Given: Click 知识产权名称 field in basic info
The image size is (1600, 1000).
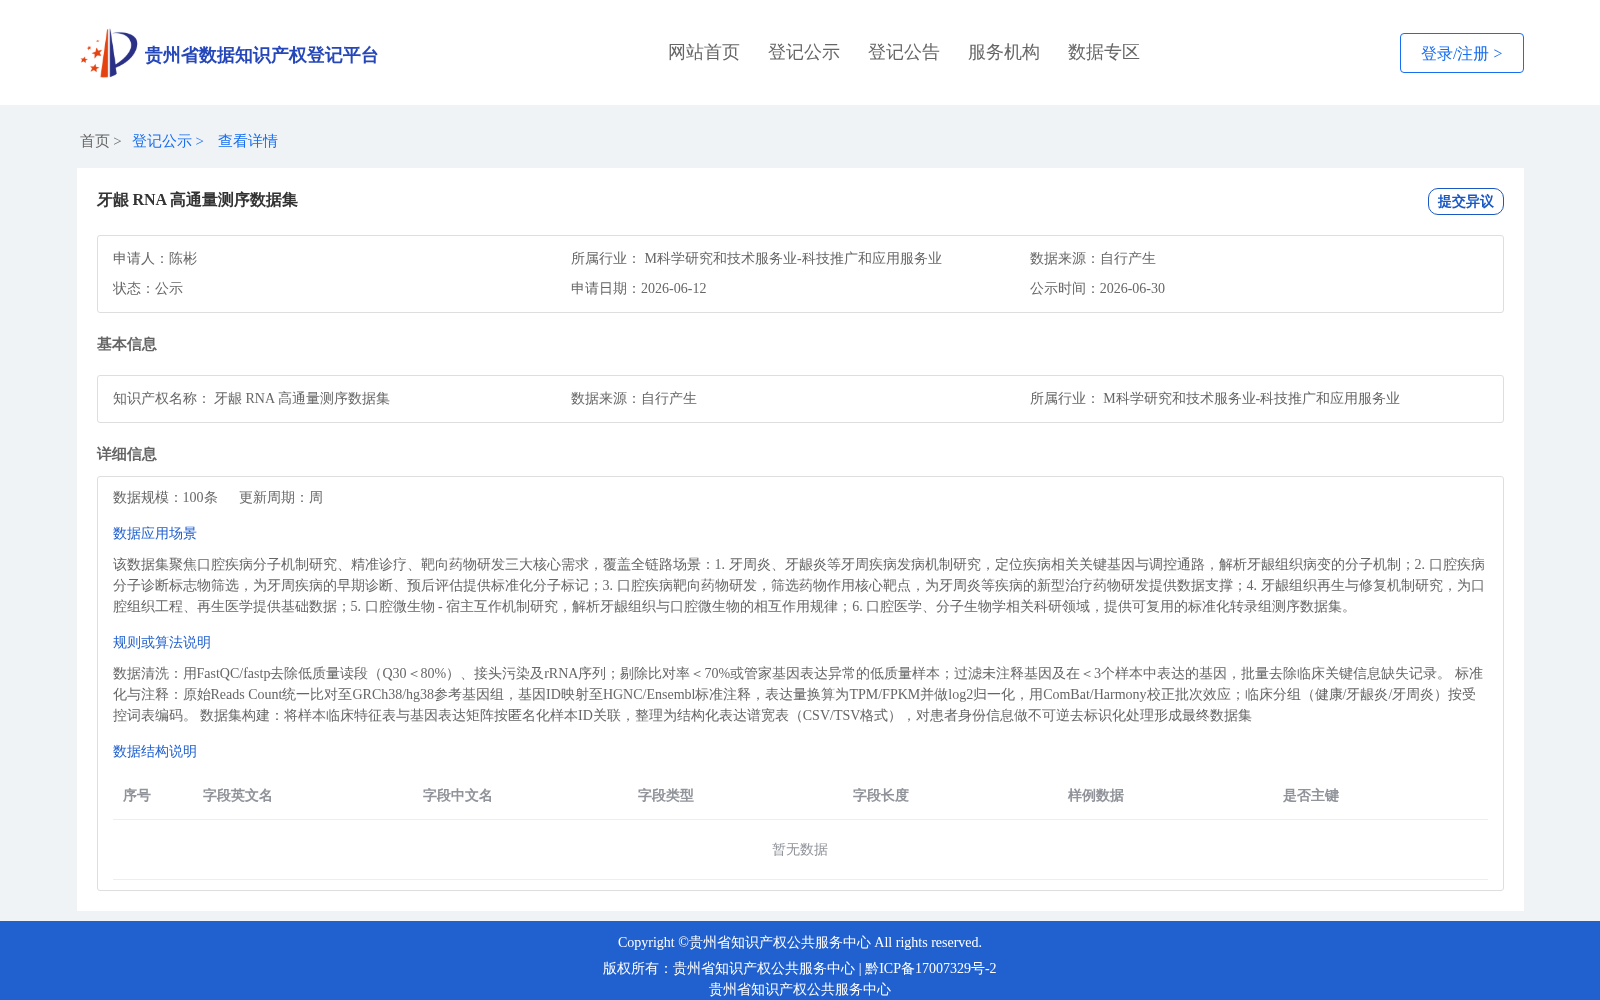Looking at the screenshot, I should (x=251, y=398).
